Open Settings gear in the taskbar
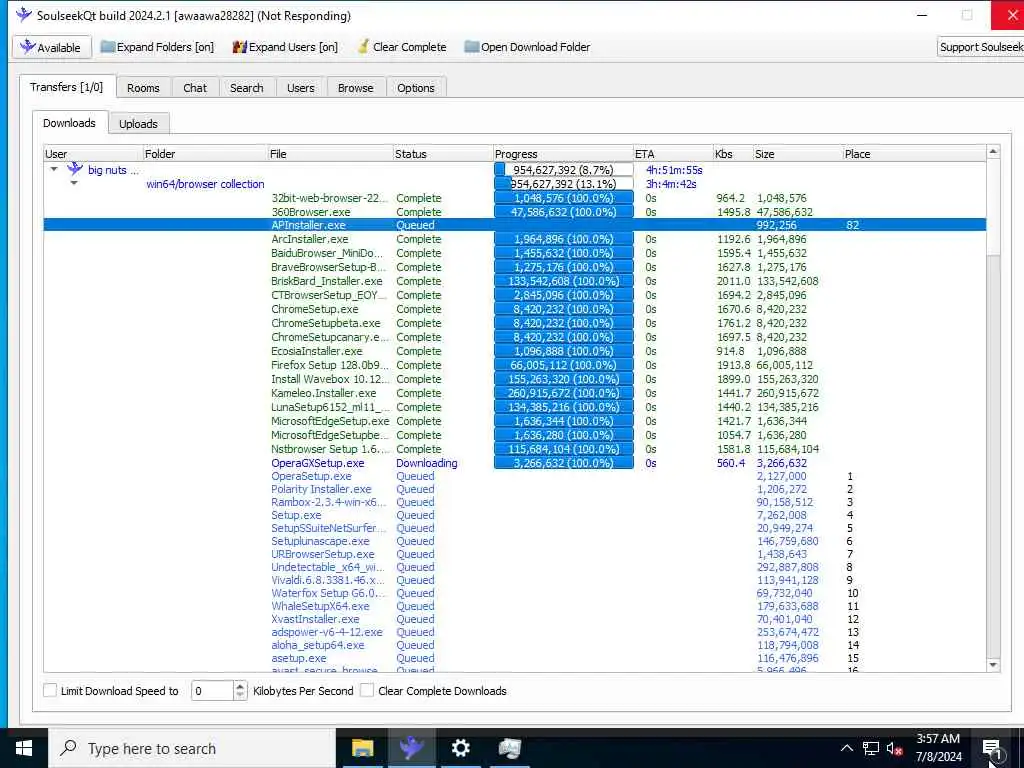This screenshot has height=768, width=1024. [x=460, y=748]
